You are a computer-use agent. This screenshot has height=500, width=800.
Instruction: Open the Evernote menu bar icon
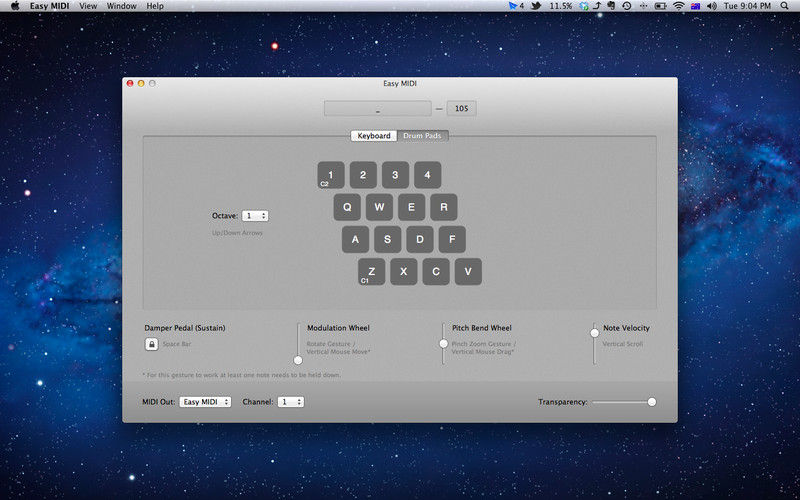click(611, 6)
